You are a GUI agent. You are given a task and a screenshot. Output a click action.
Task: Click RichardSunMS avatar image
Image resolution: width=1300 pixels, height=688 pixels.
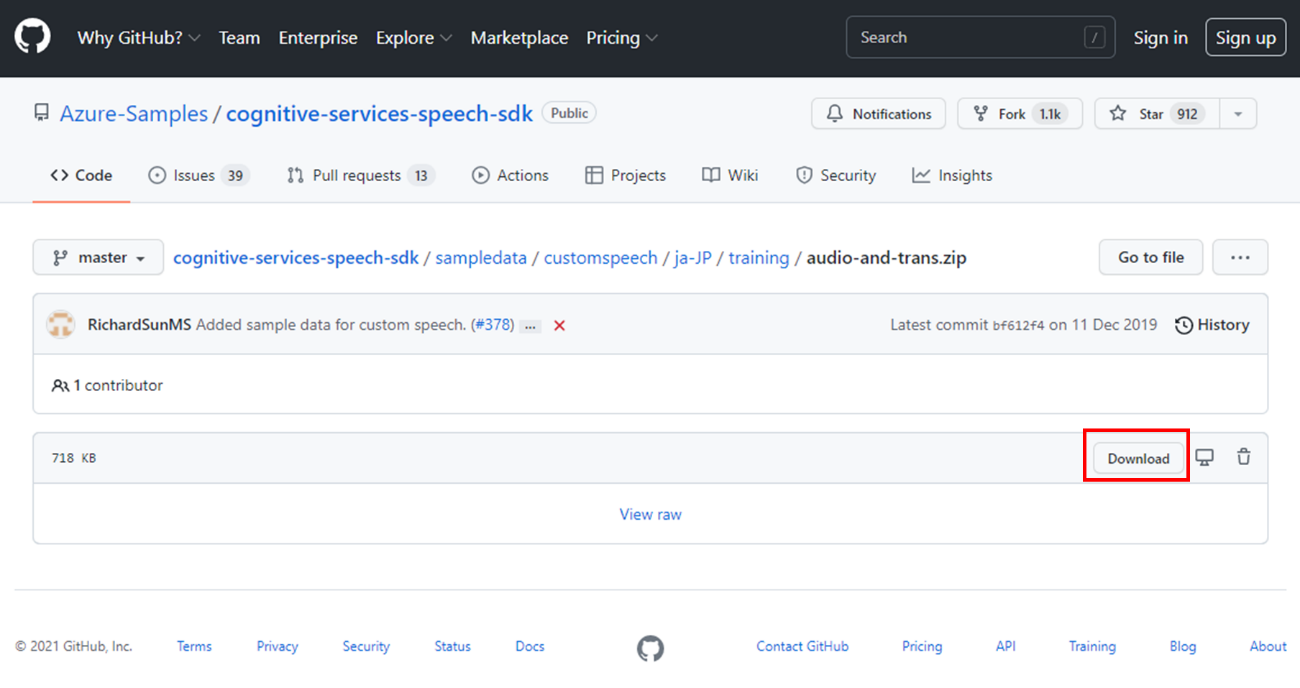[61, 325]
